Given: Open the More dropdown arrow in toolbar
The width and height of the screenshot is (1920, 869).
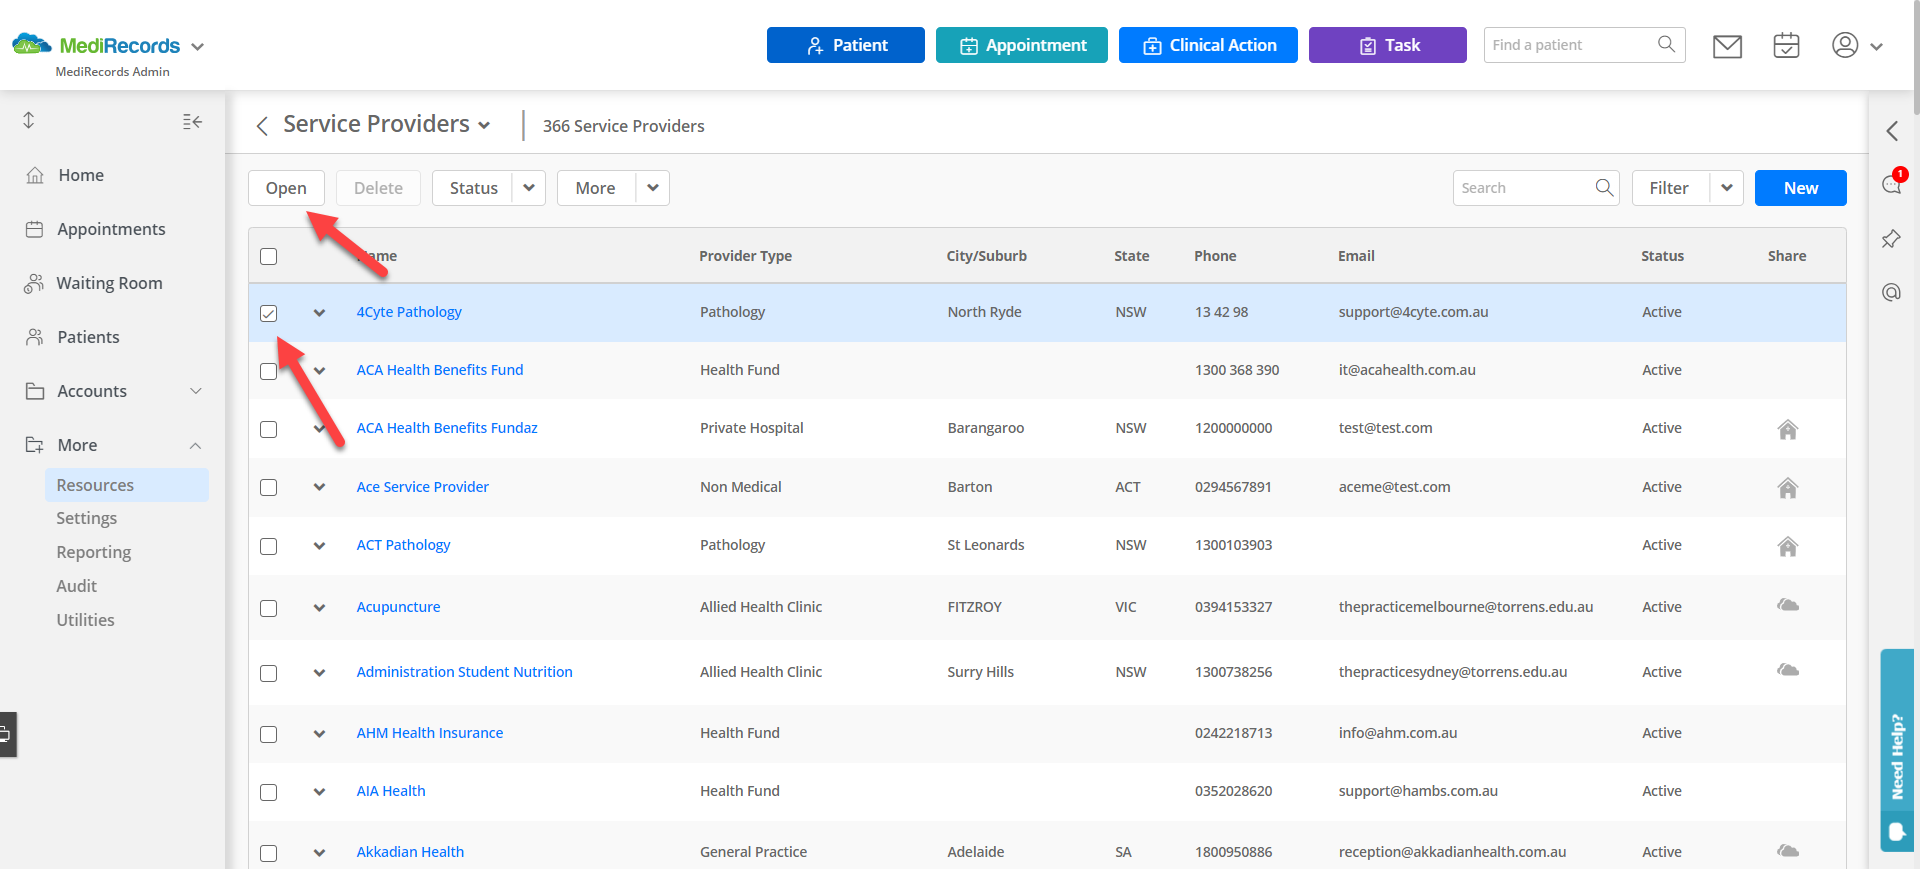Looking at the screenshot, I should (653, 188).
